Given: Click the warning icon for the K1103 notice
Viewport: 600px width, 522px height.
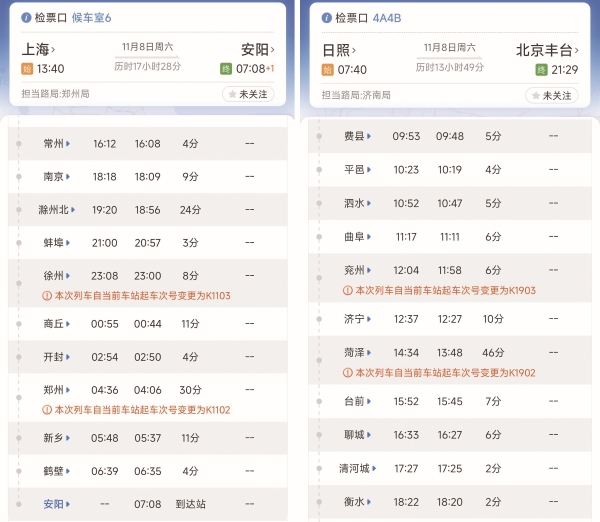Looking at the screenshot, I should pos(47,295).
